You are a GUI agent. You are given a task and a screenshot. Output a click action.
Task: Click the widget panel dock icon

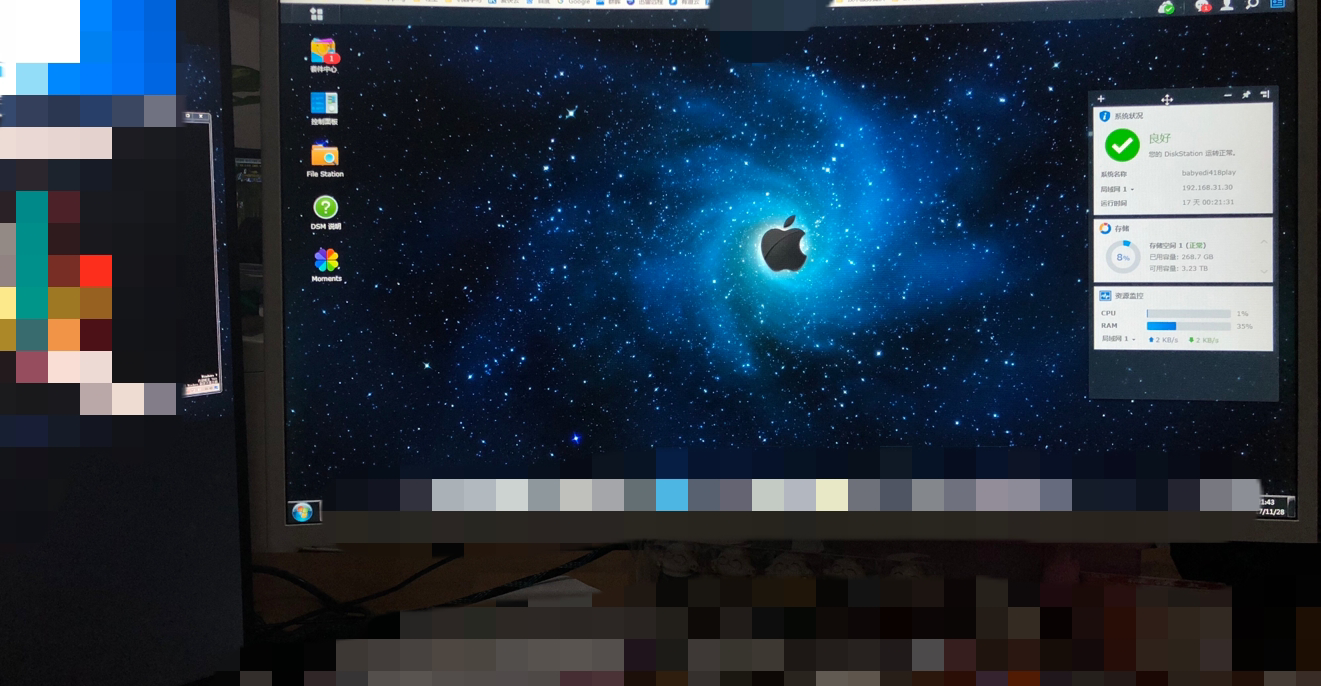(1265, 94)
